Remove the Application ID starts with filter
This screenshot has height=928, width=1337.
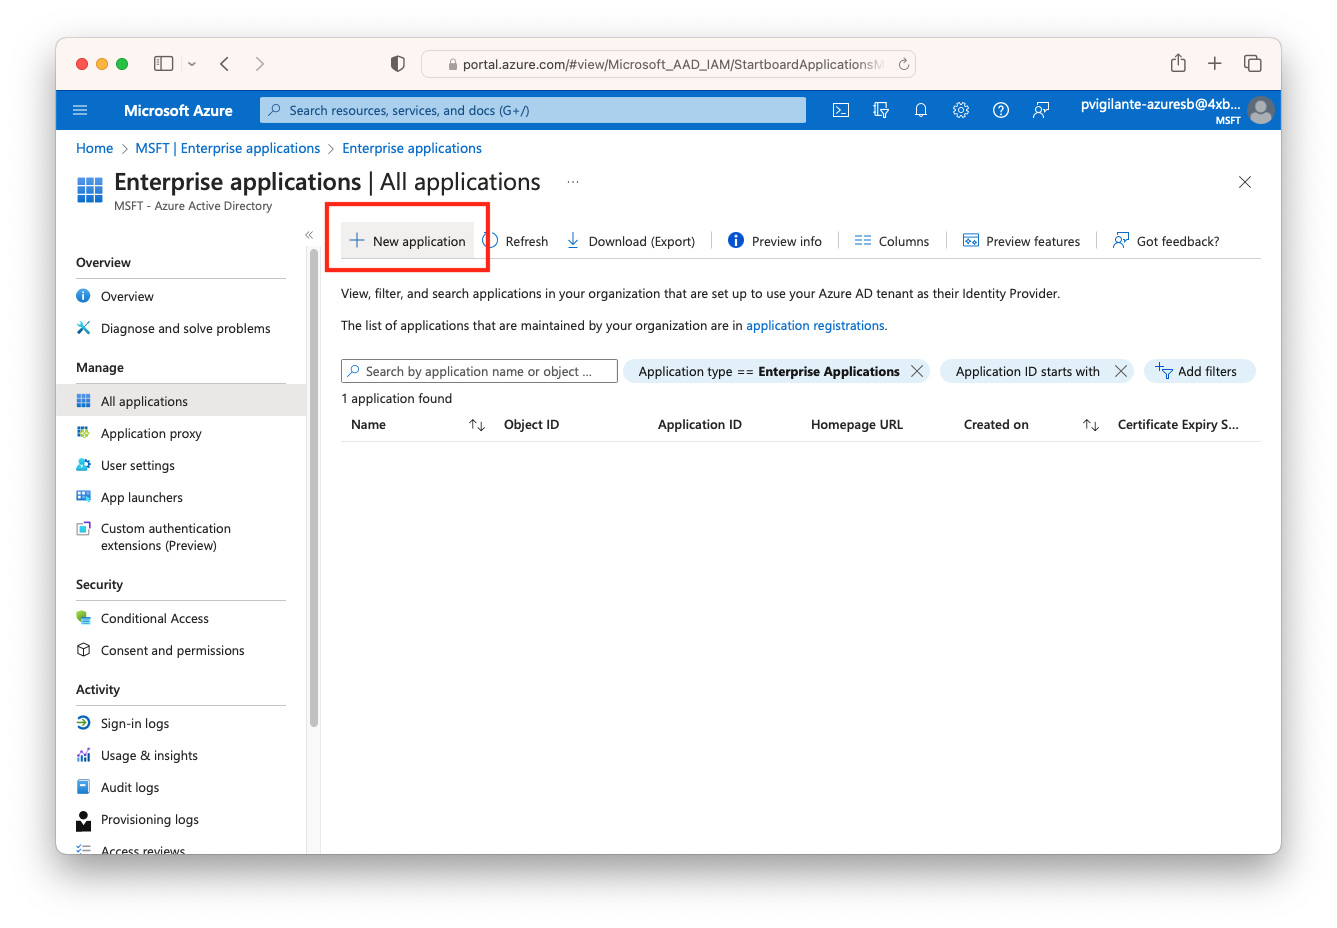[1121, 371]
